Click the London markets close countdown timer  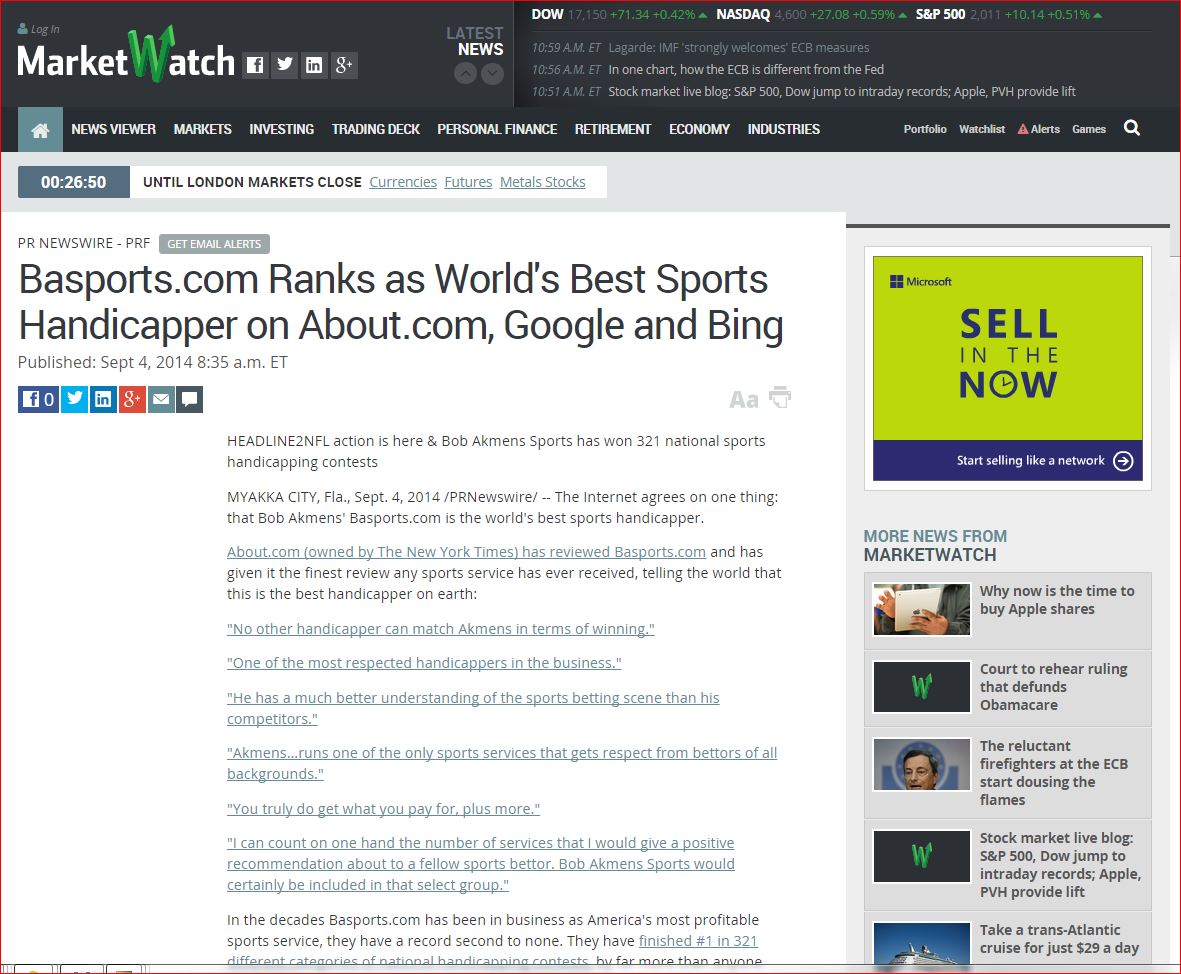pos(74,182)
